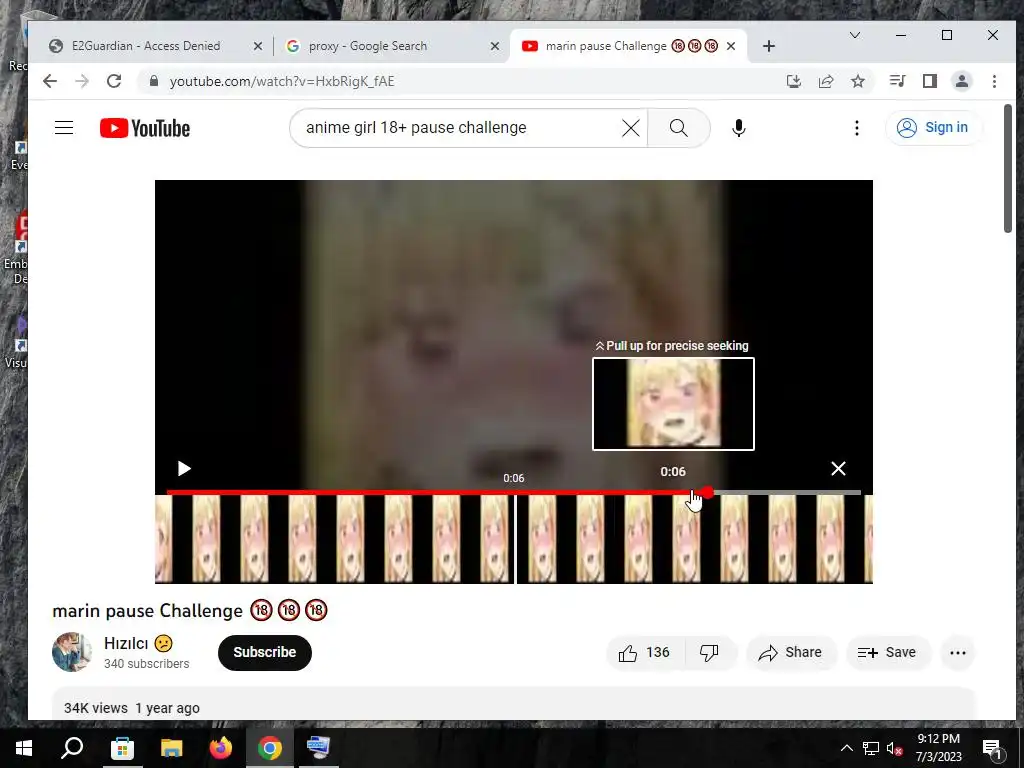
Task: Open the Chrome profile avatar
Action: [x=962, y=81]
